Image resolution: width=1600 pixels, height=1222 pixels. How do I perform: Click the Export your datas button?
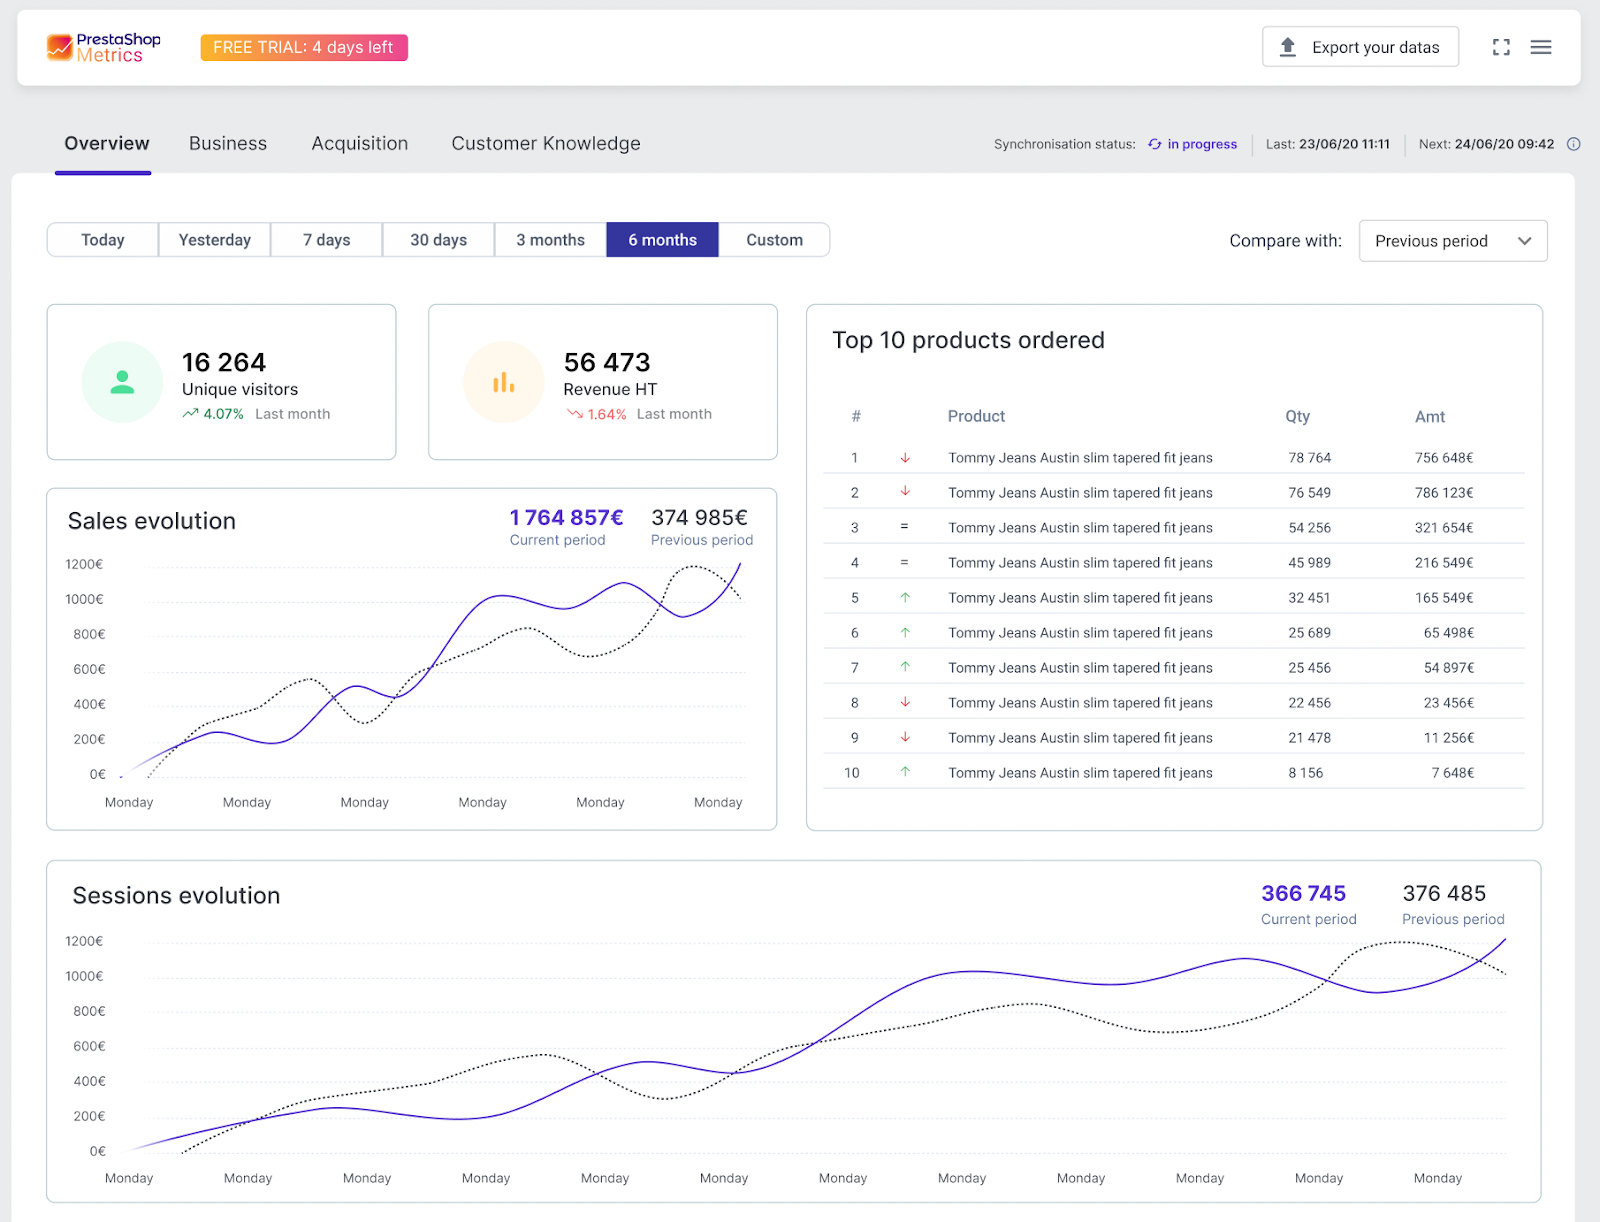(x=1360, y=47)
